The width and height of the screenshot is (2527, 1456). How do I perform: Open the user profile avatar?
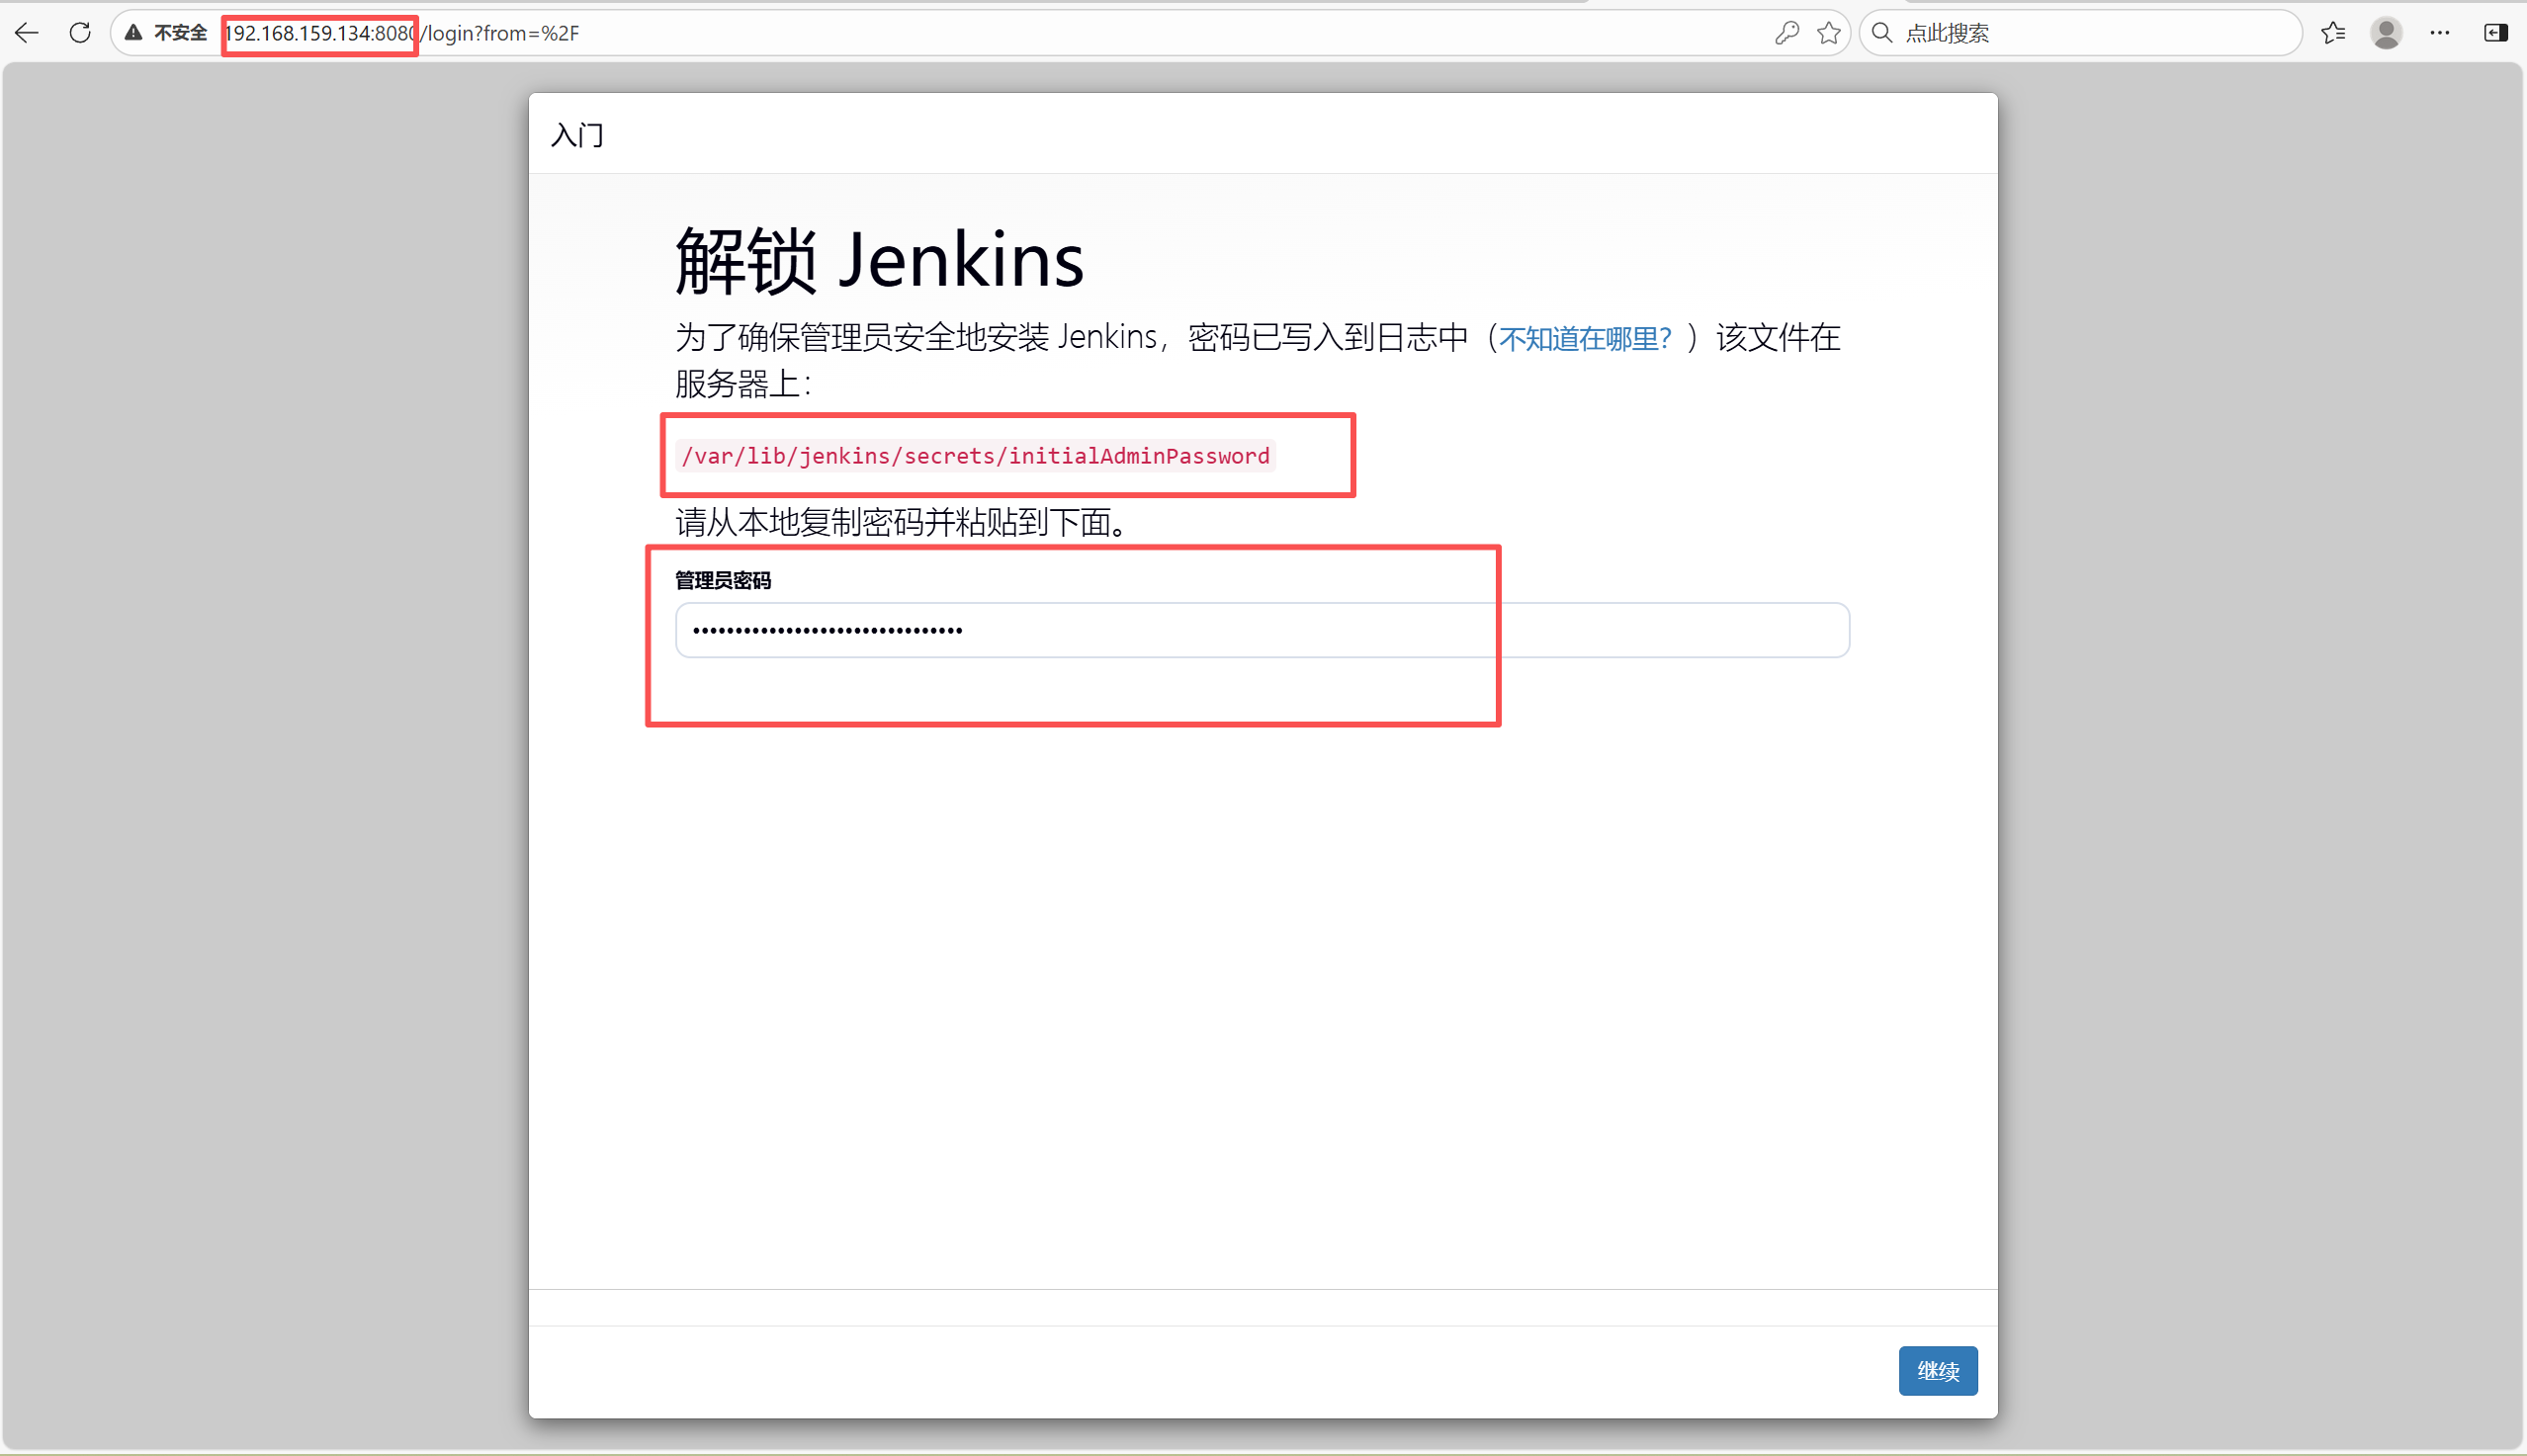click(x=2386, y=33)
